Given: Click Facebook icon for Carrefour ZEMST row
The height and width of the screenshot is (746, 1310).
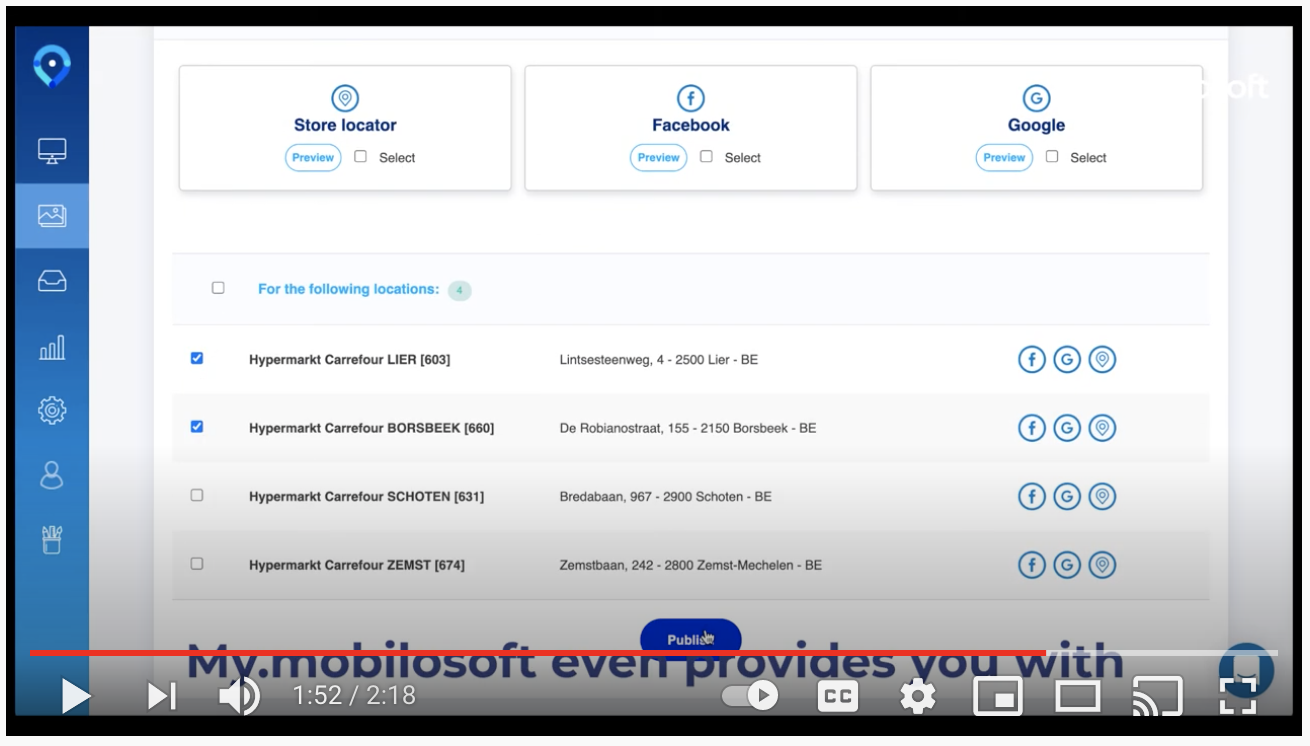Looking at the screenshot, I should click(x=1031, y=565).
